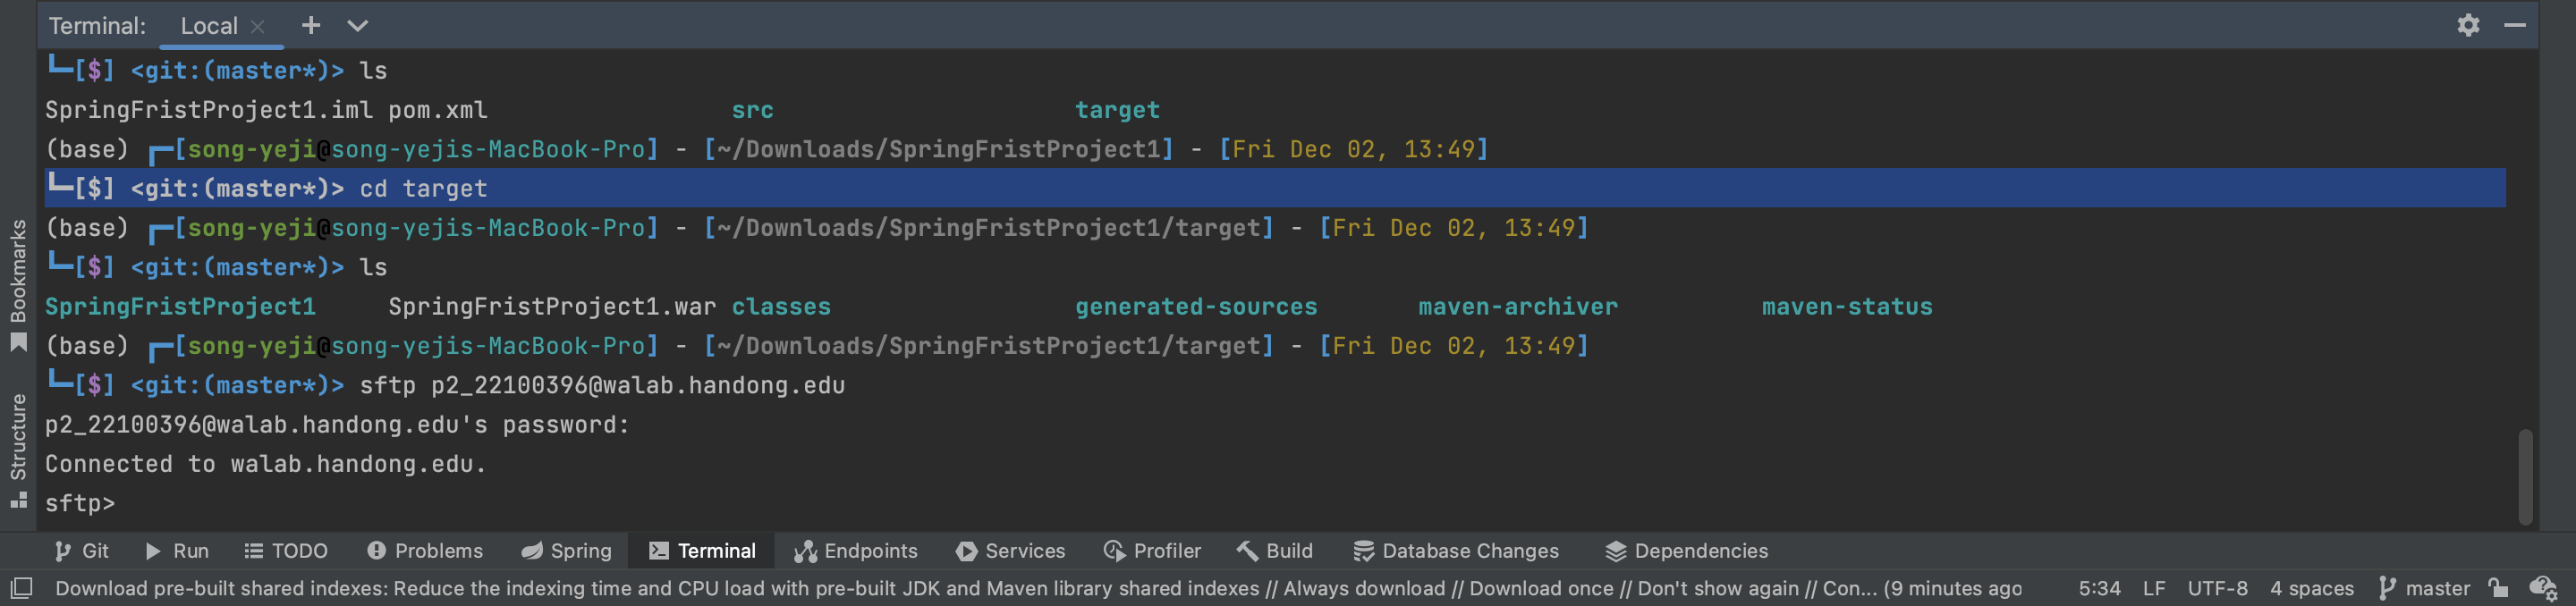This screenshot has width=2576, height=606.
Task: Click the highlighted 'cd target' command line
Action: (1275, 188)
